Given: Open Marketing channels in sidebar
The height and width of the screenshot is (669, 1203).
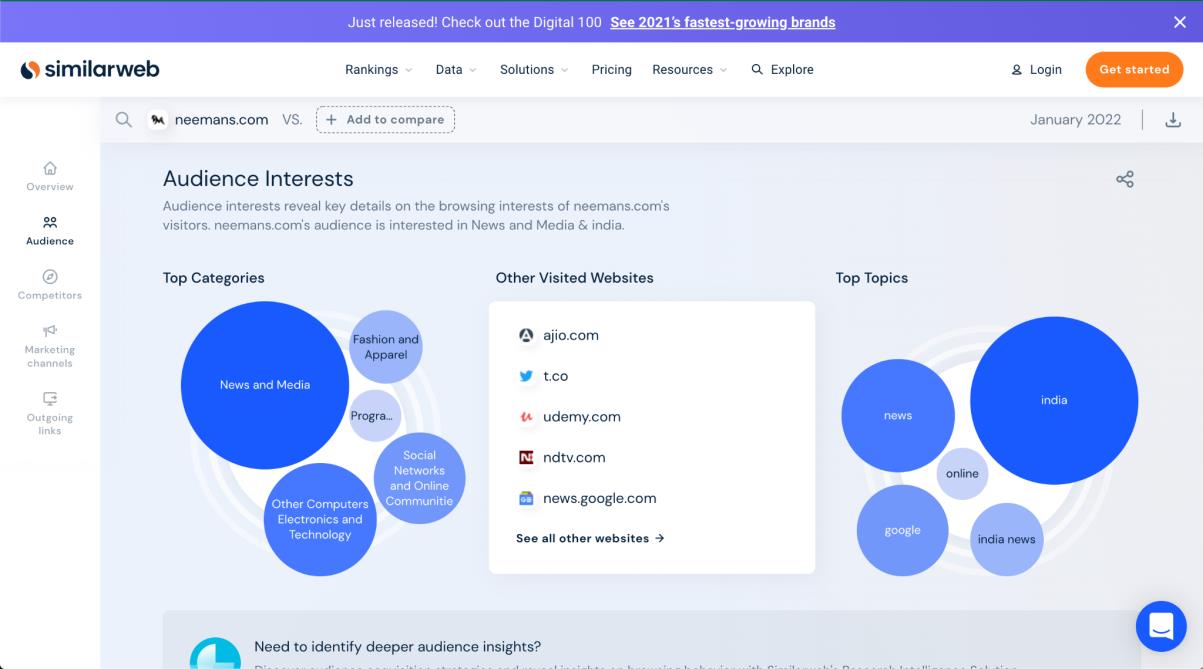Looking at the screenshot, I should (50, 346).
